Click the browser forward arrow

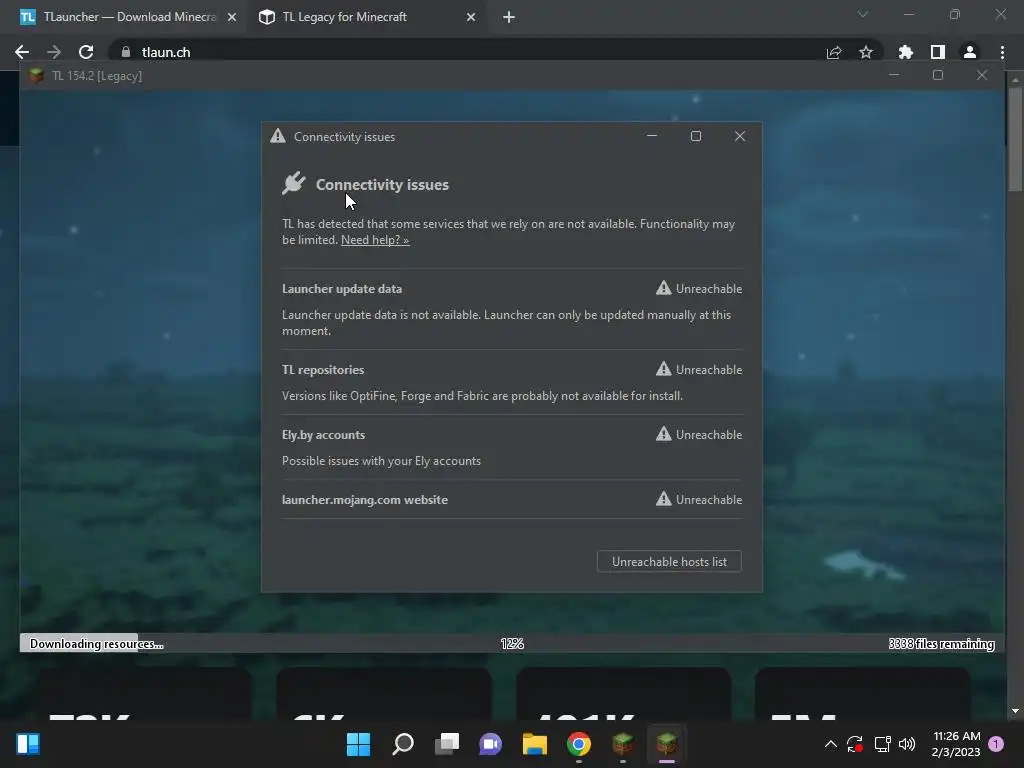(54, 52)
